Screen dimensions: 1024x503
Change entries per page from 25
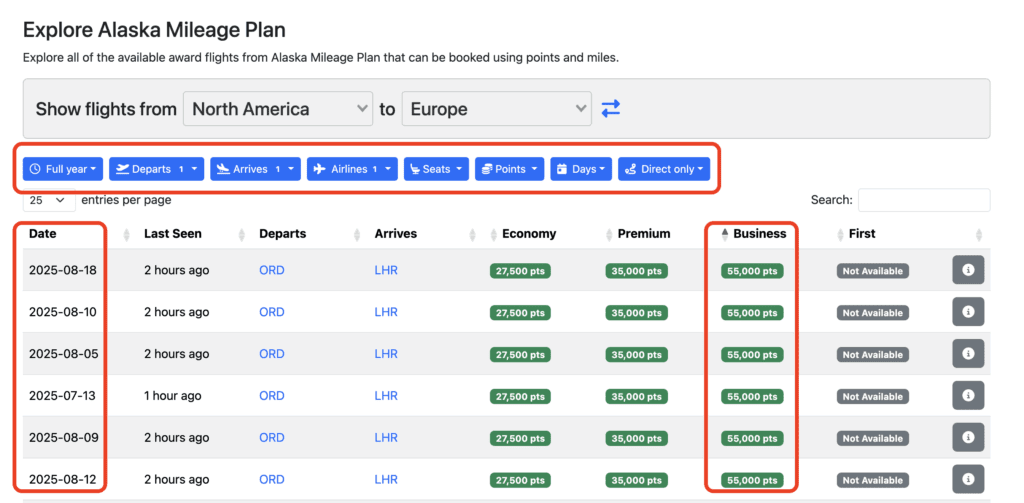49,200
